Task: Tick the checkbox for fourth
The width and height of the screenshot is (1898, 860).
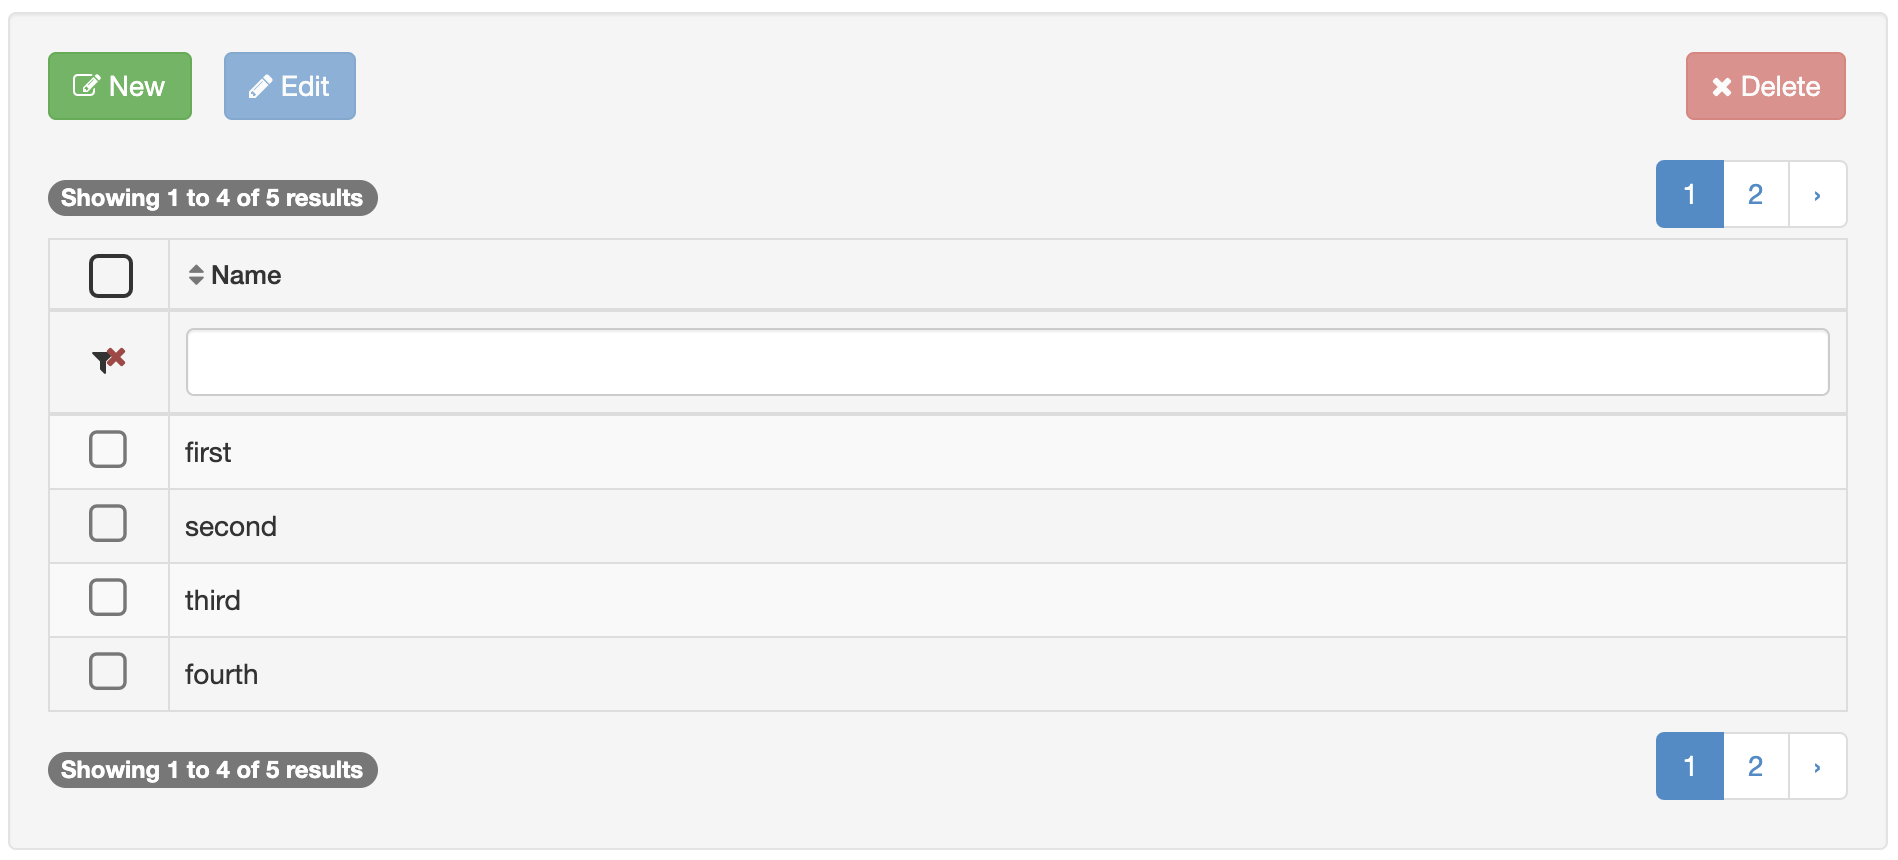Action: (x=108, y=671)
